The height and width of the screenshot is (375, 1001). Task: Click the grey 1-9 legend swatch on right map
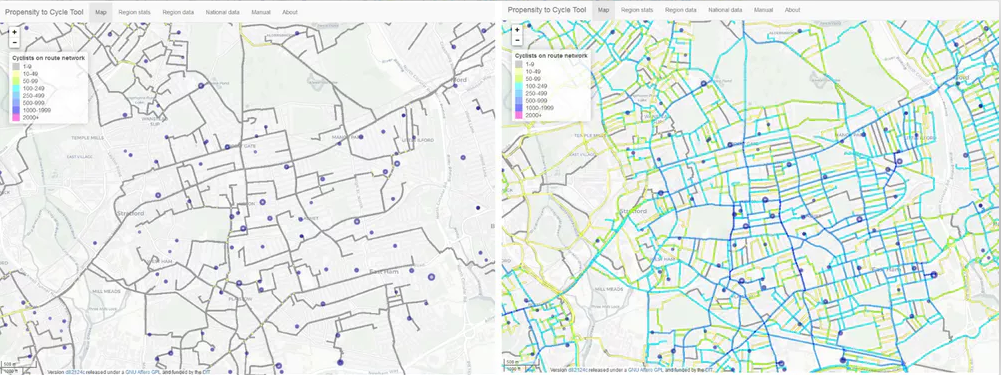(518, 65)
